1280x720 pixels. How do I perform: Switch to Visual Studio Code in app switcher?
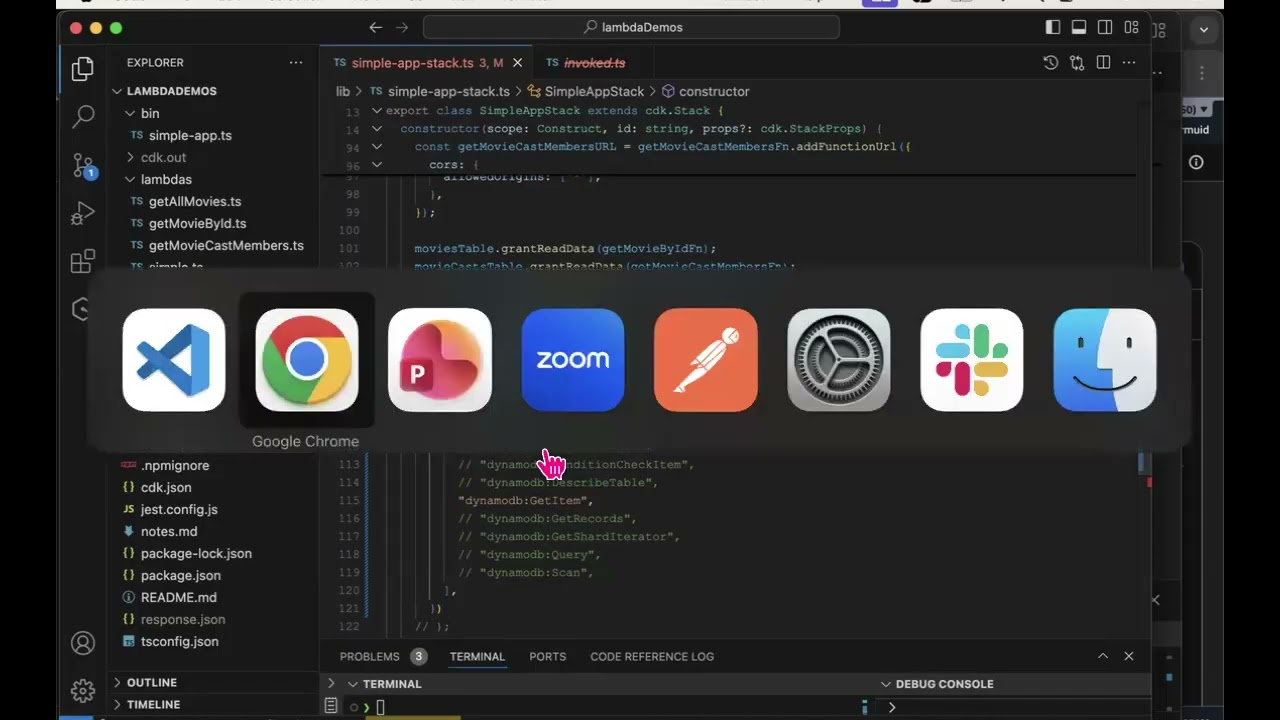(x=174, y=360)
